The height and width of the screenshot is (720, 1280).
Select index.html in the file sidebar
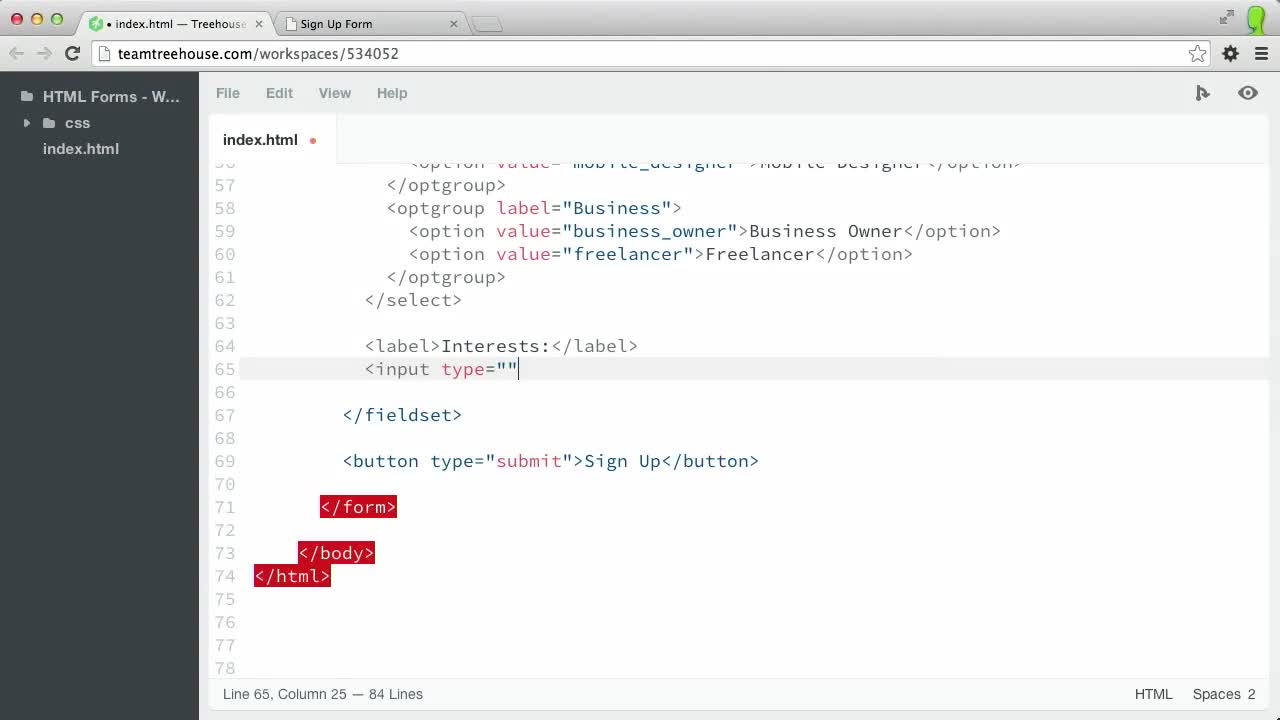tap(80, 148)
